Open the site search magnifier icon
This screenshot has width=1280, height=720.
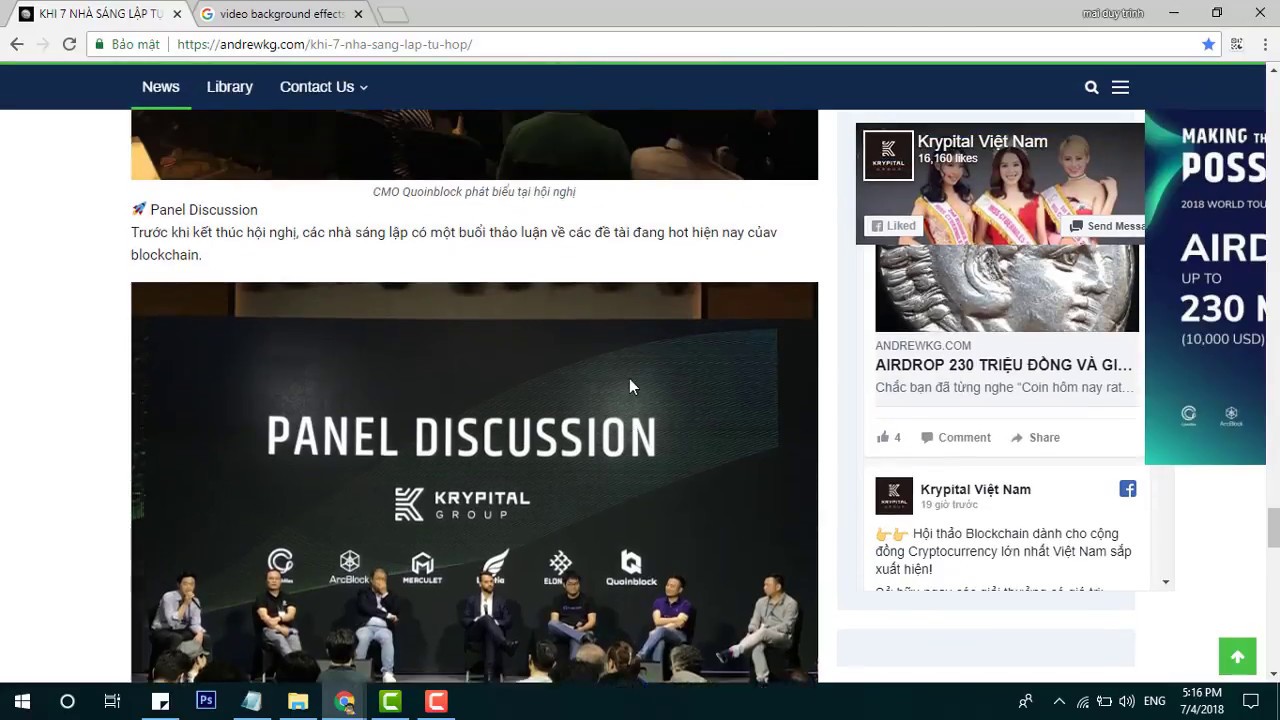point(1092,87)
